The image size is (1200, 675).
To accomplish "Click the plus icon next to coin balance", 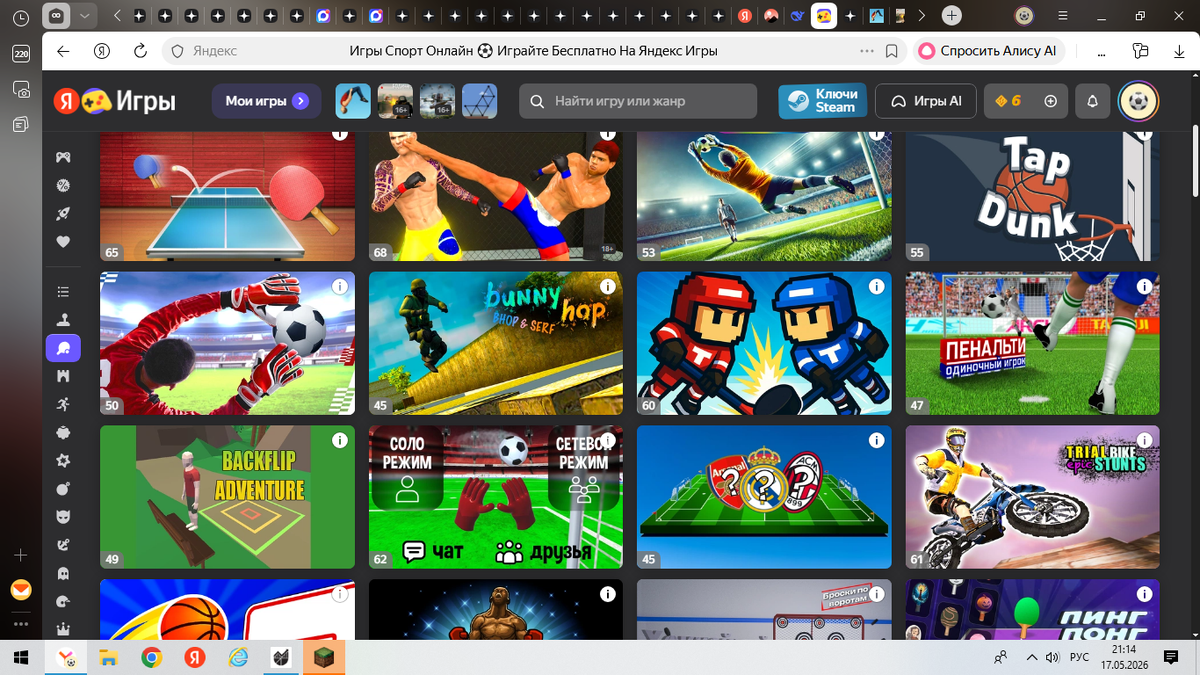I will 1050,101.
